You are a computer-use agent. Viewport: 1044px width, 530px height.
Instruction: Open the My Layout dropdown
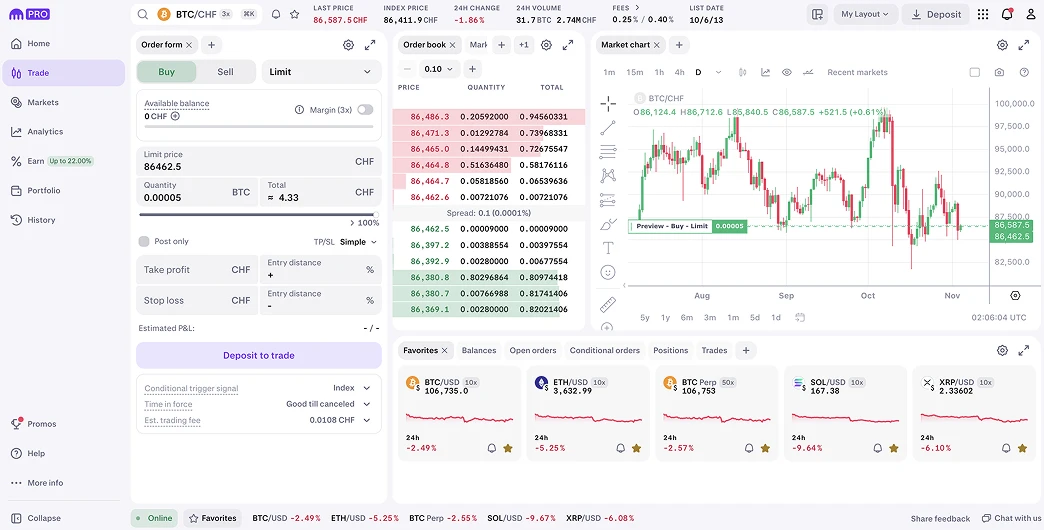click(x=866, y=14)
